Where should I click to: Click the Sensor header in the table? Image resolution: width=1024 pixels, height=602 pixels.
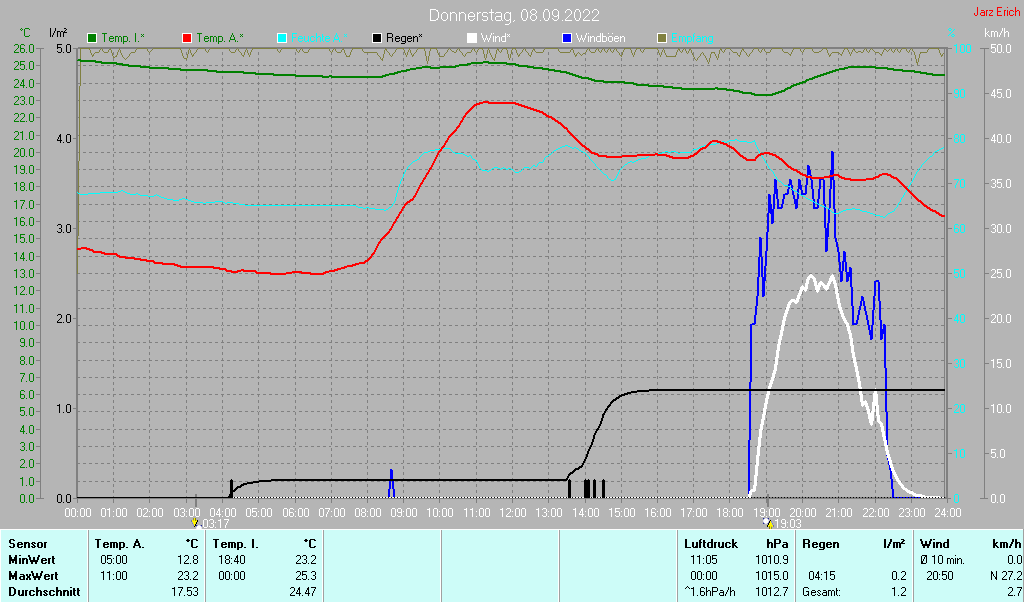(27, 544)
